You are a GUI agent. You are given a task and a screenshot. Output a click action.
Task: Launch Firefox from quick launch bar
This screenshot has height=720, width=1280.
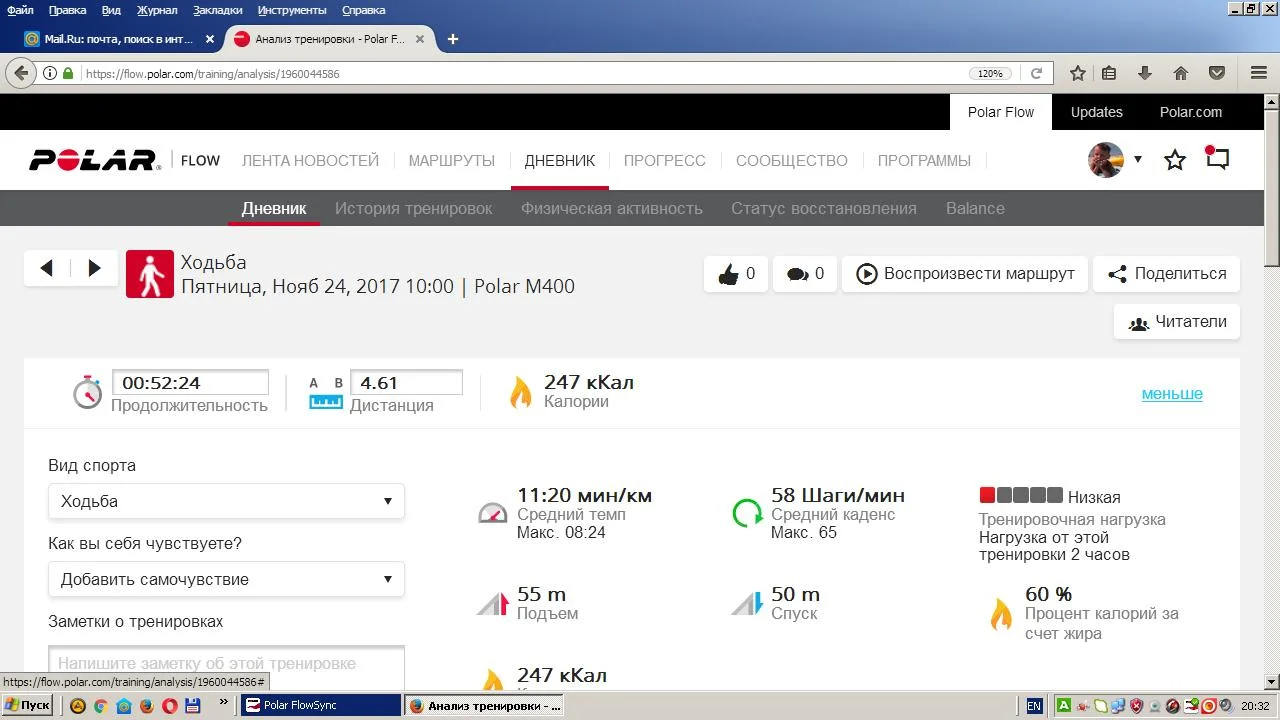click(x=147, y=706)
